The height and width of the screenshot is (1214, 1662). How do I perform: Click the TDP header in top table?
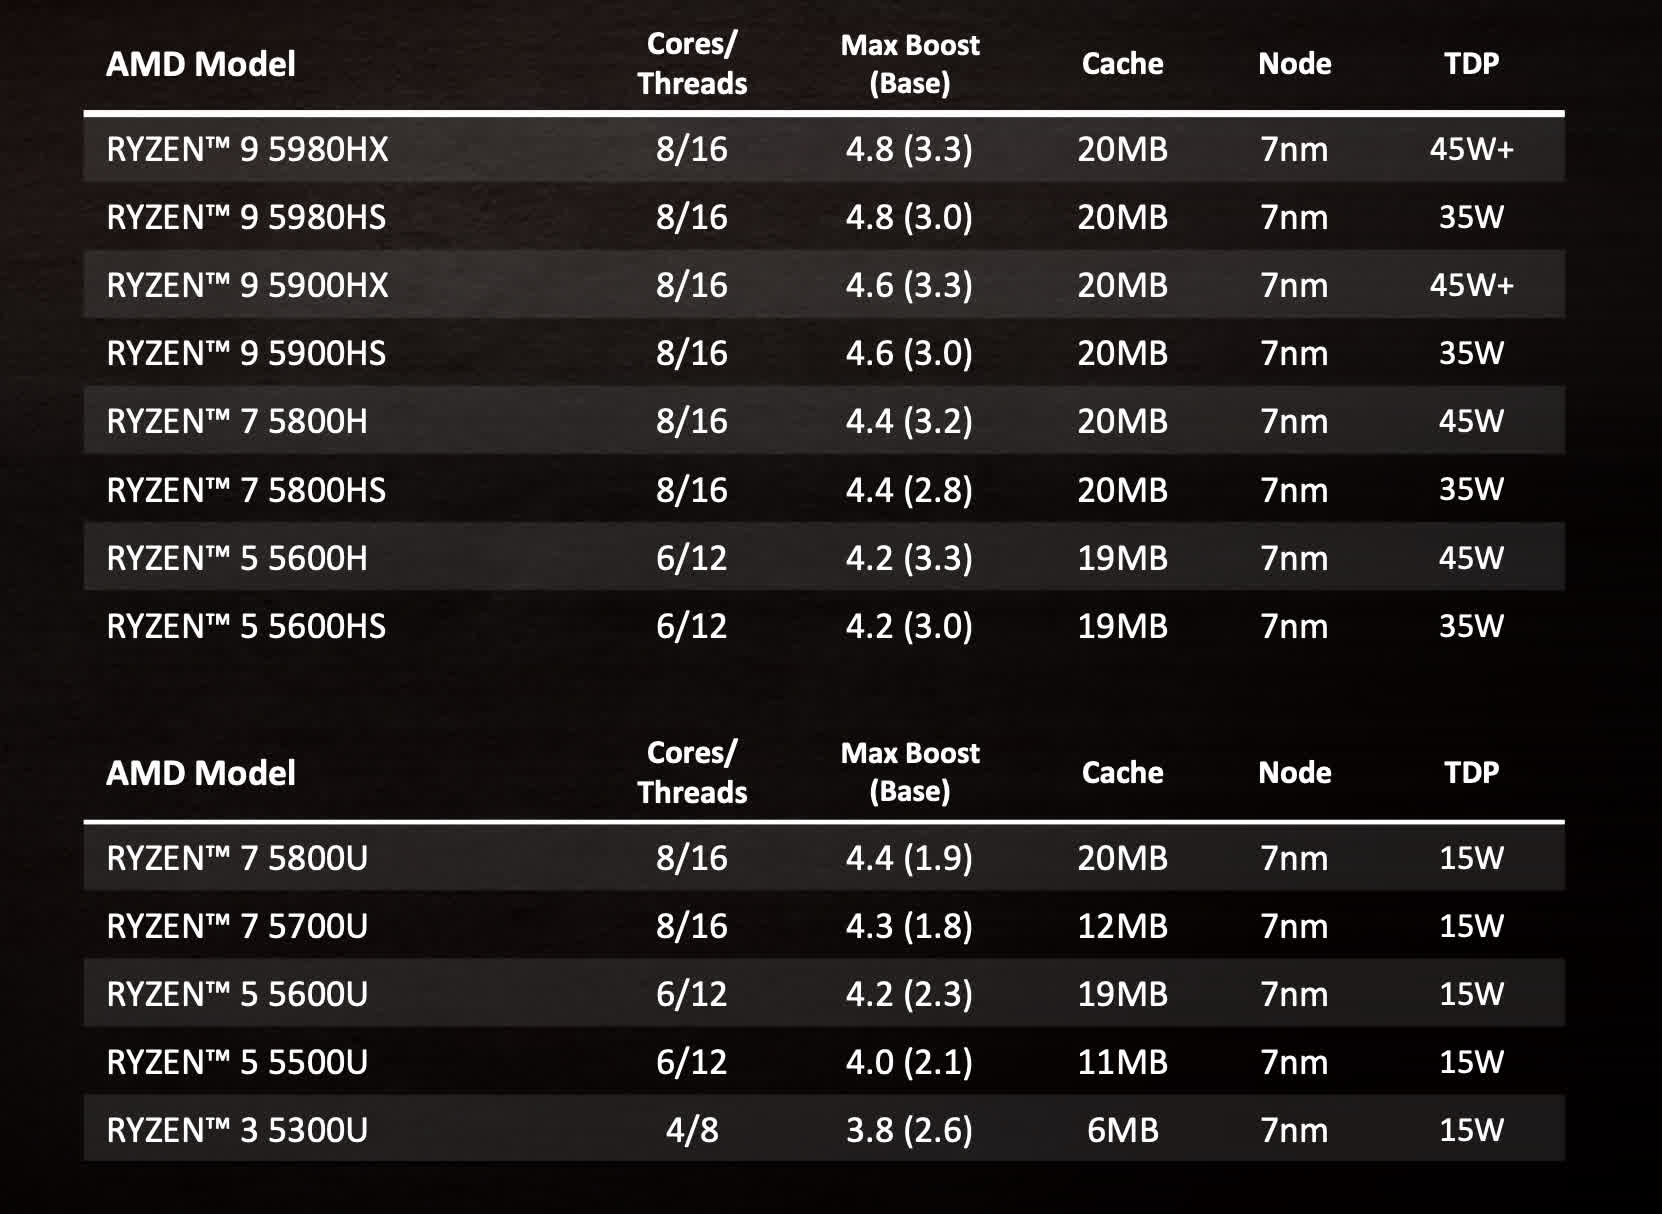pos(1471,63)
